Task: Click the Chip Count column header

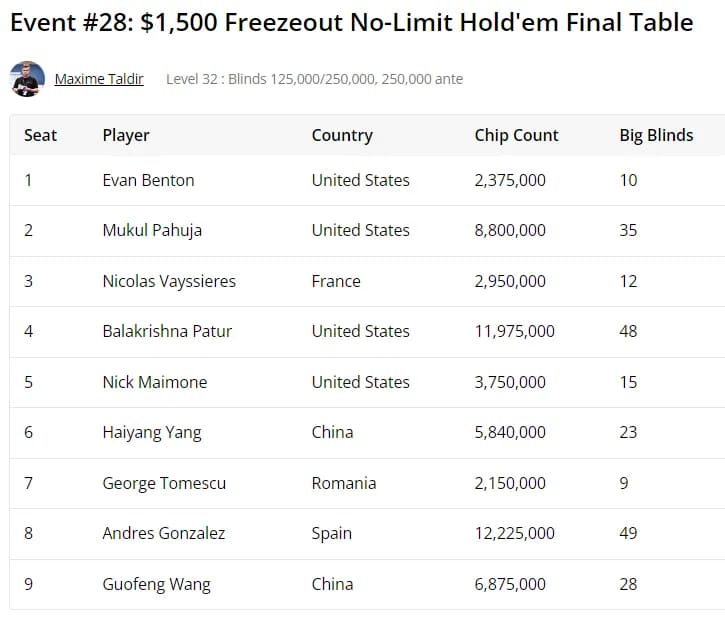Action: click(516, 135)
